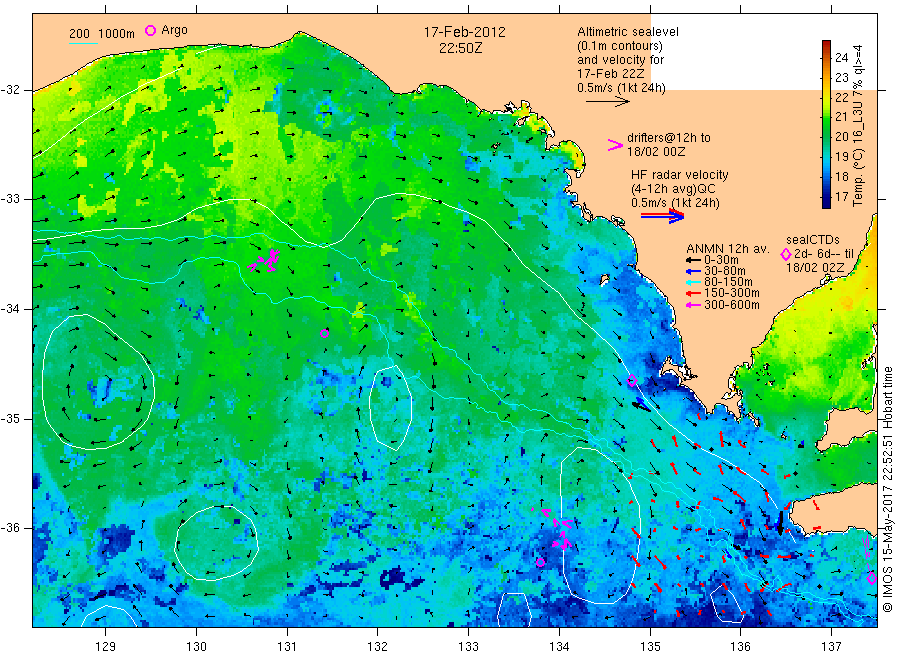
Task: Click the longitude label 134
Action: coord(559,647)
